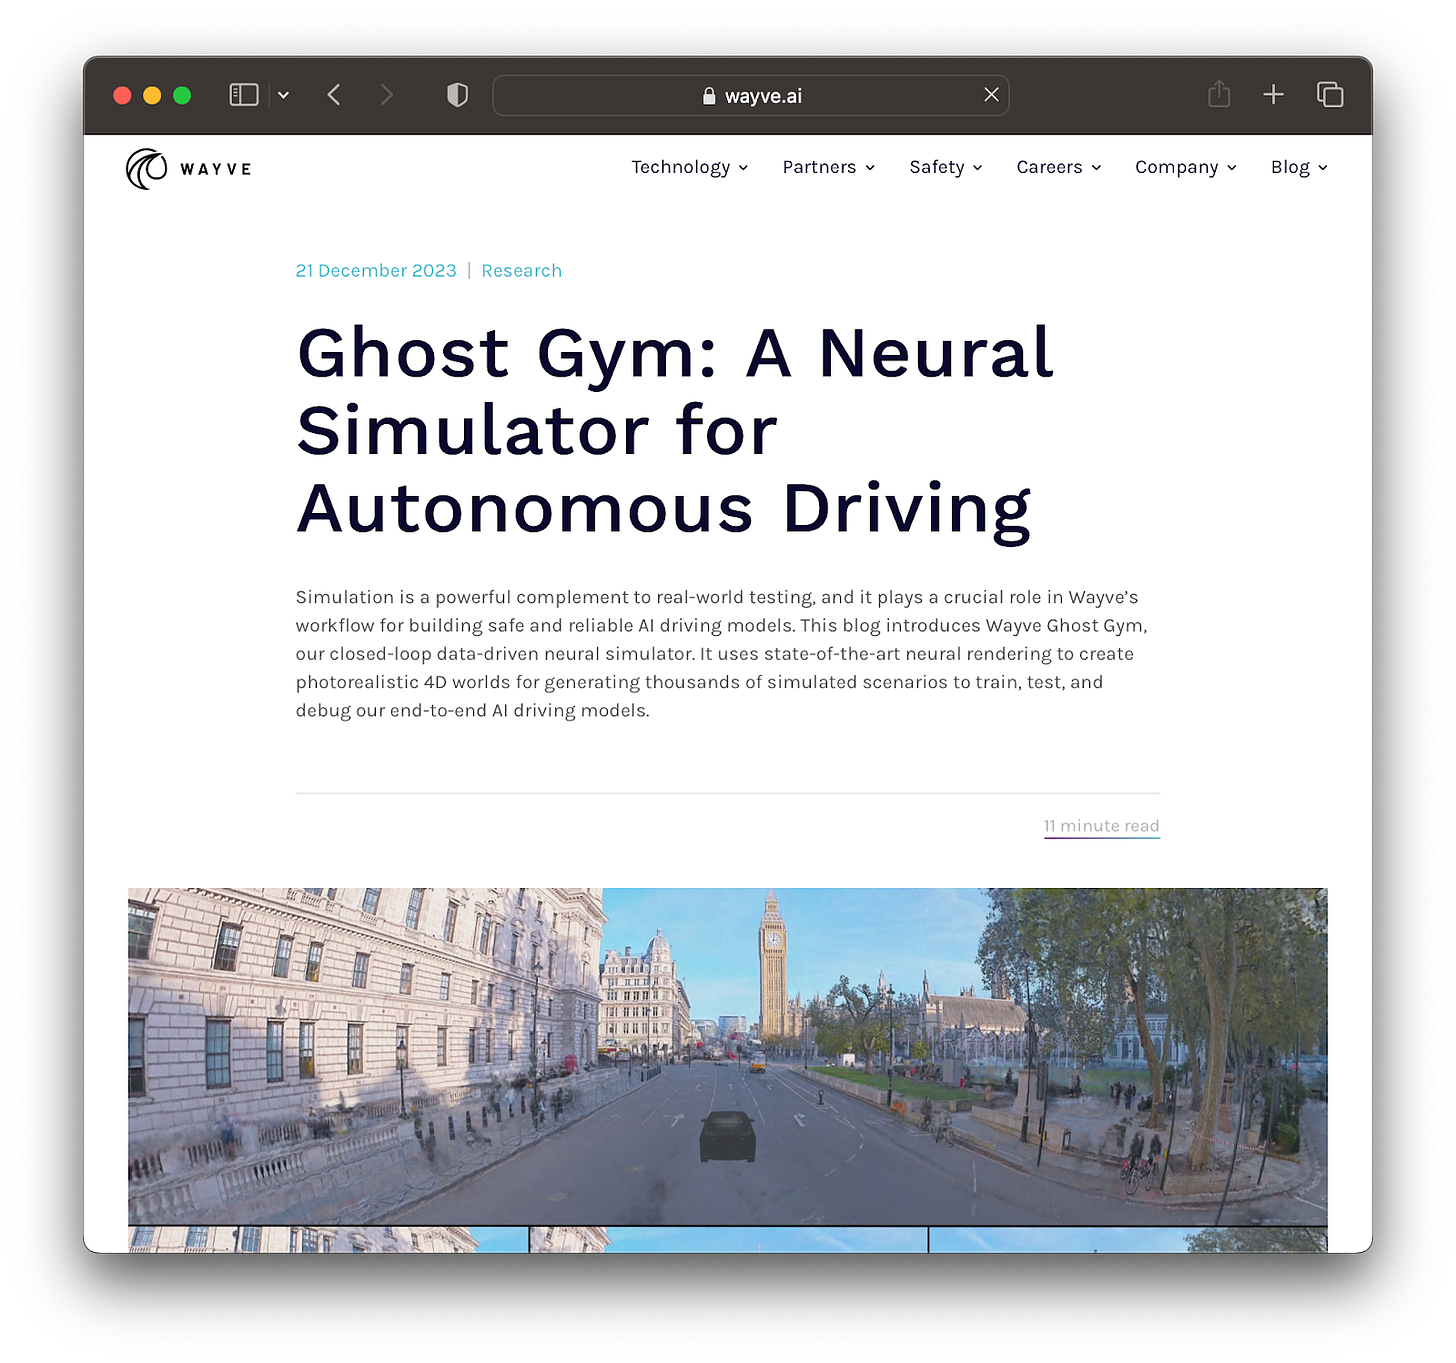Close the window with red button

pos(123,95)
